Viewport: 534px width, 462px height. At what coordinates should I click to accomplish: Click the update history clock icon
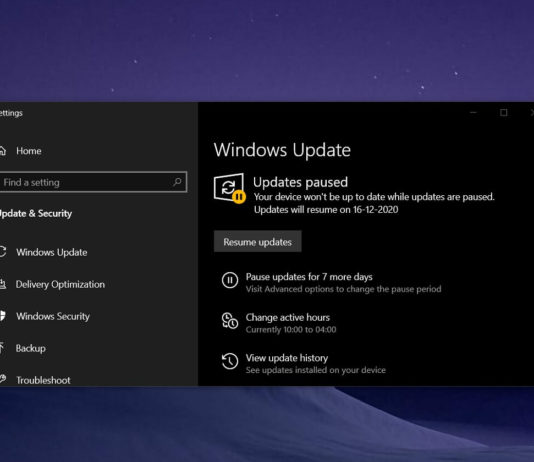pyautogui.click(x=230, y=361)
